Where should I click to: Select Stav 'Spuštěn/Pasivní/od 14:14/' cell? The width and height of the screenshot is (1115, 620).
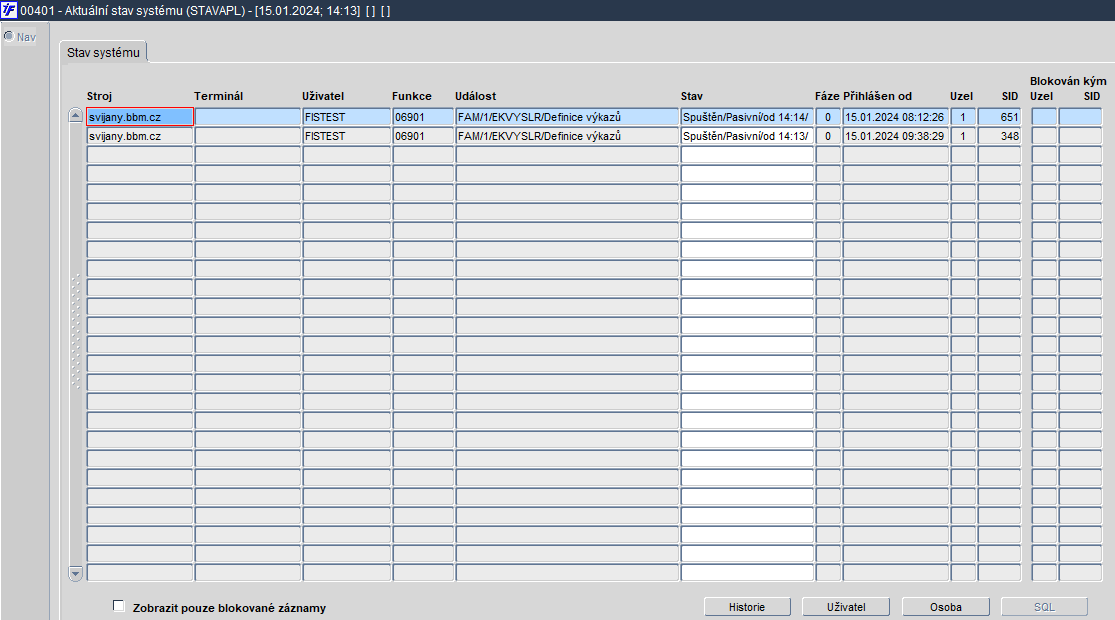(747, 117)
